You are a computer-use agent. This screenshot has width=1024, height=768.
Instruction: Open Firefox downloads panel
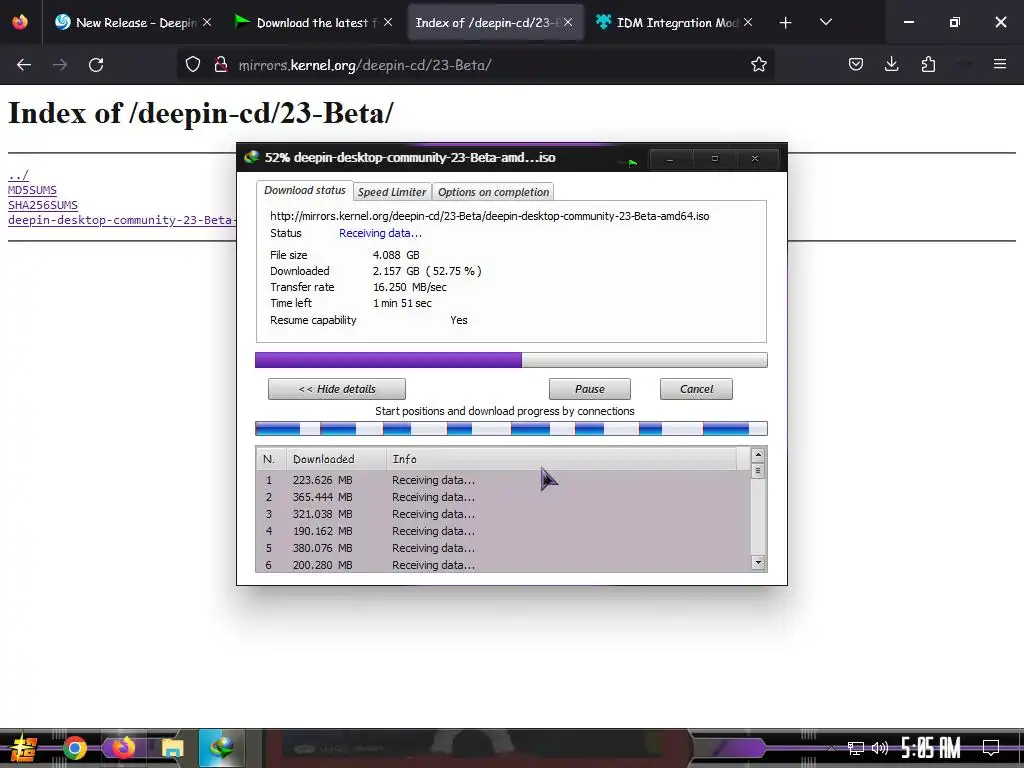tap(891, 65)
